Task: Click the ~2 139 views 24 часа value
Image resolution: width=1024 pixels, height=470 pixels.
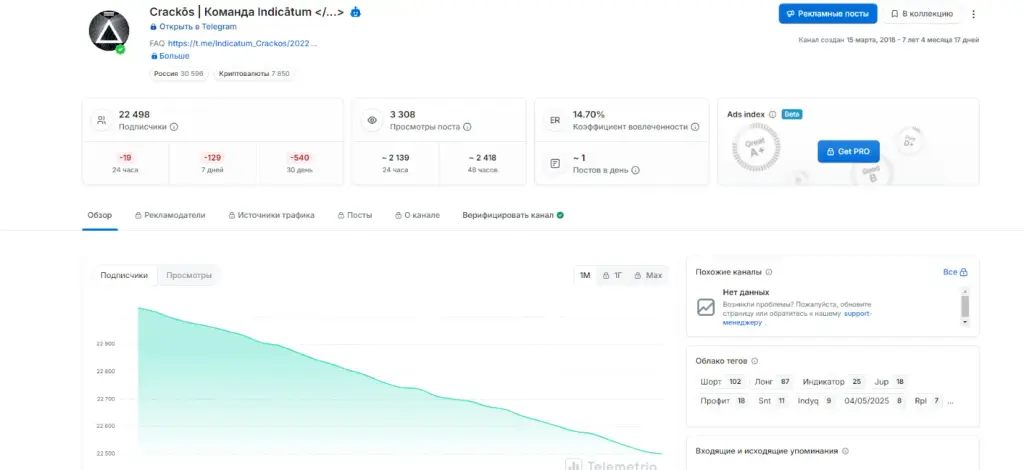Action: tap(396, 157)
